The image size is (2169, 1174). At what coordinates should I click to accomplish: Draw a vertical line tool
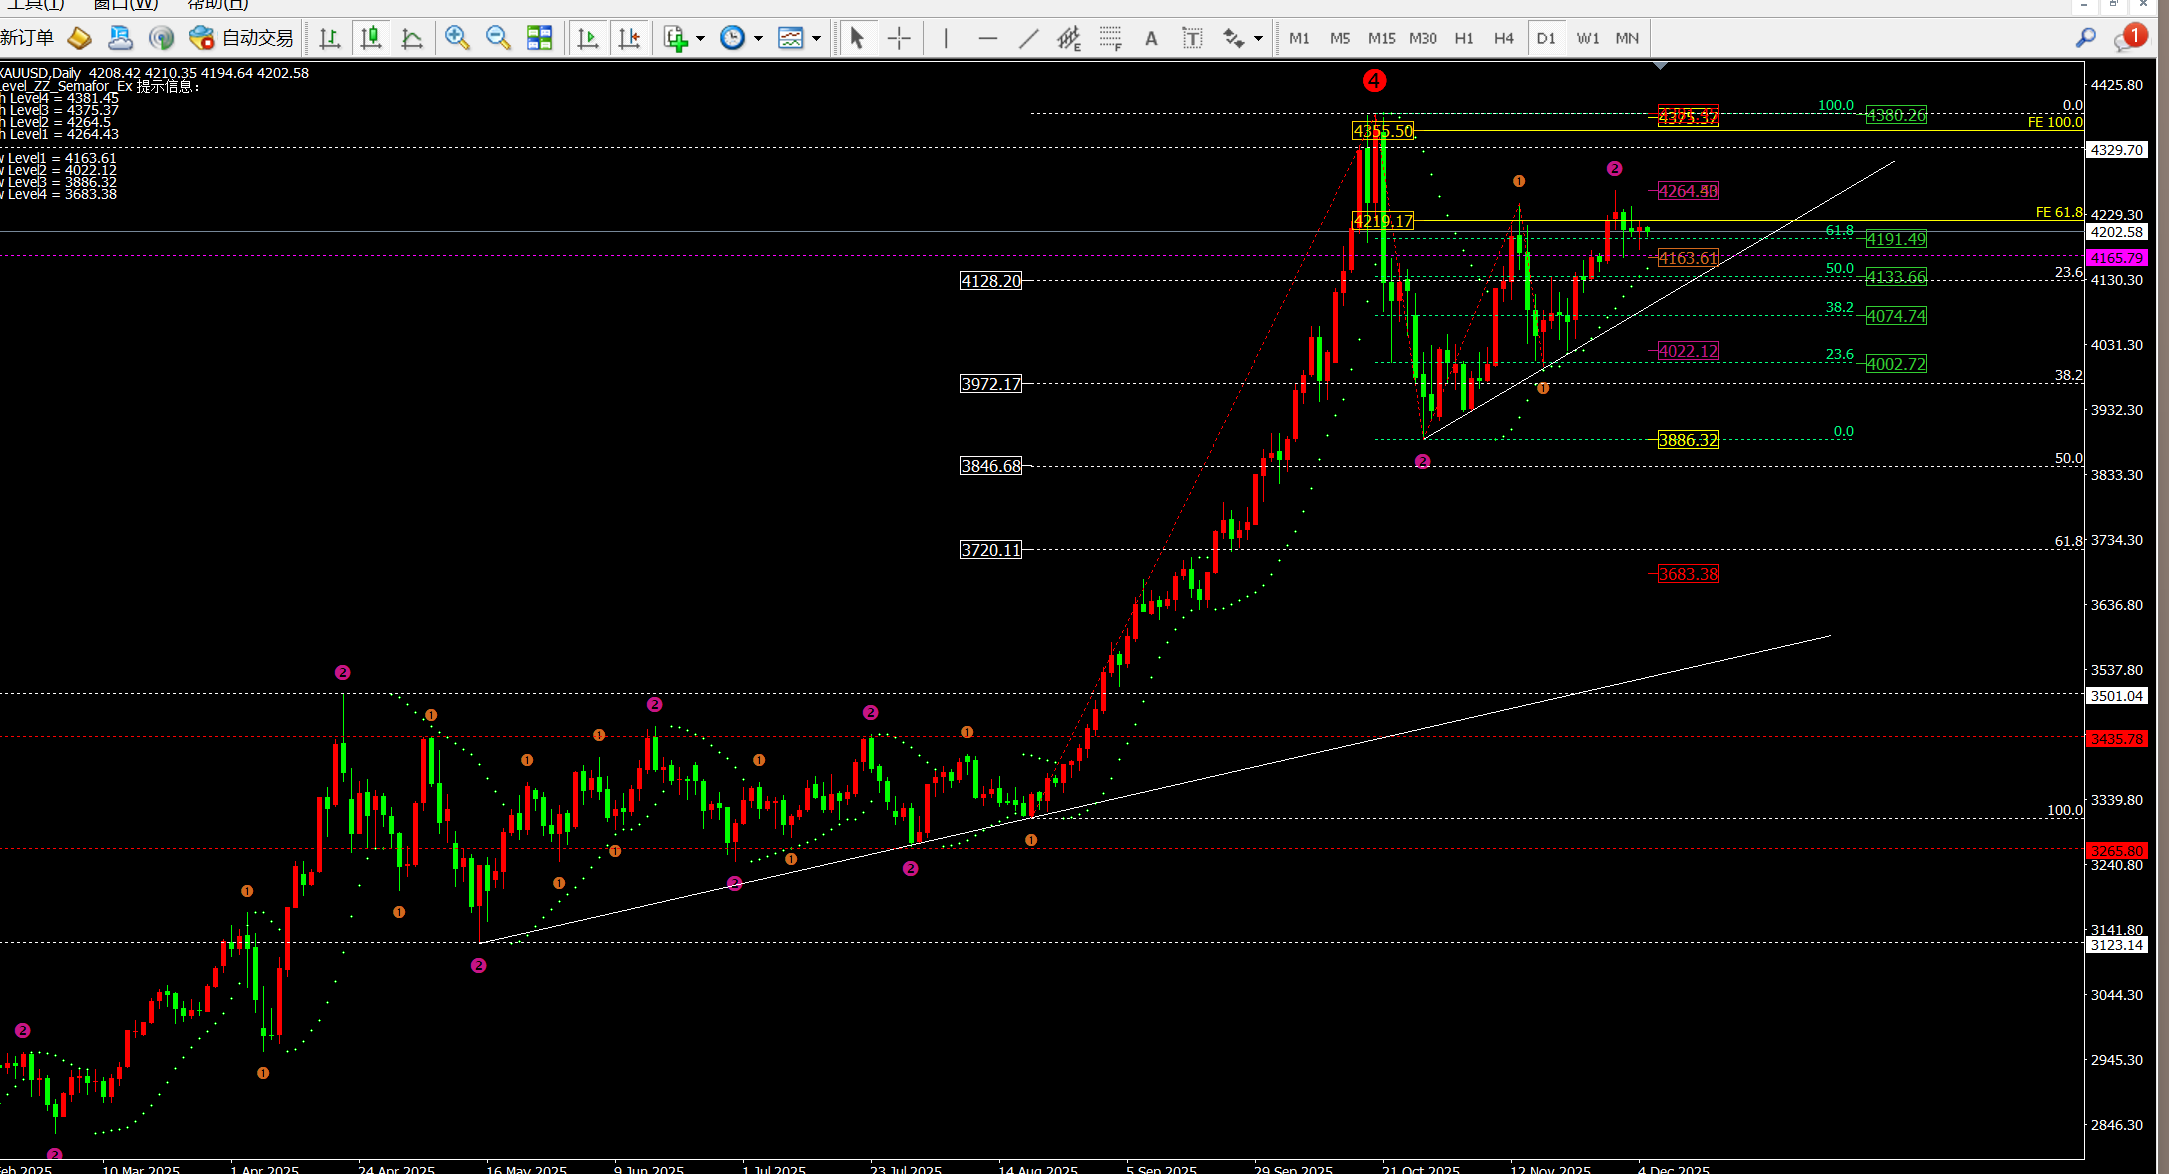(x=945, y=39)
